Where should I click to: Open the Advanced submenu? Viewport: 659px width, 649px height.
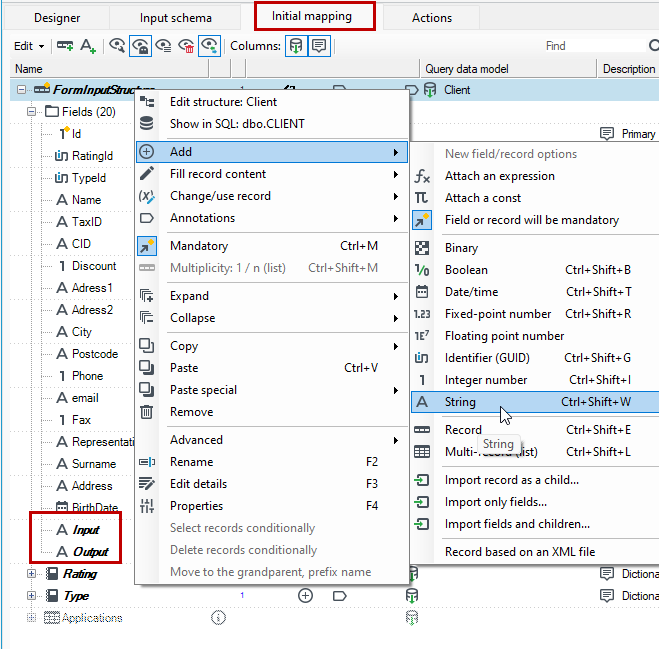(272, 440)
